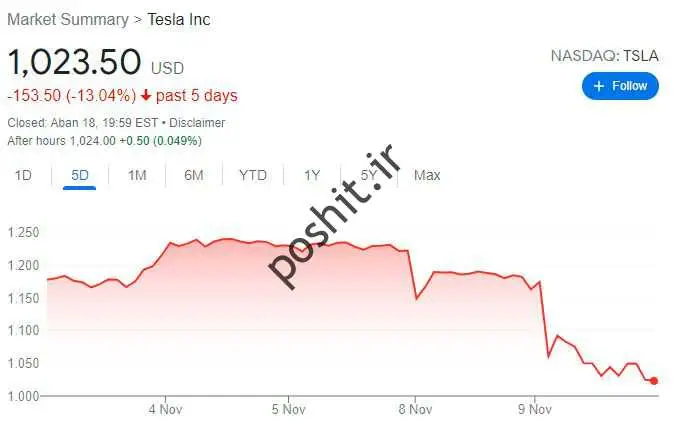The width and height of the screenshot is (676, 428).
Task: Switch to the 1M range tab
Action: pos(137,175)
